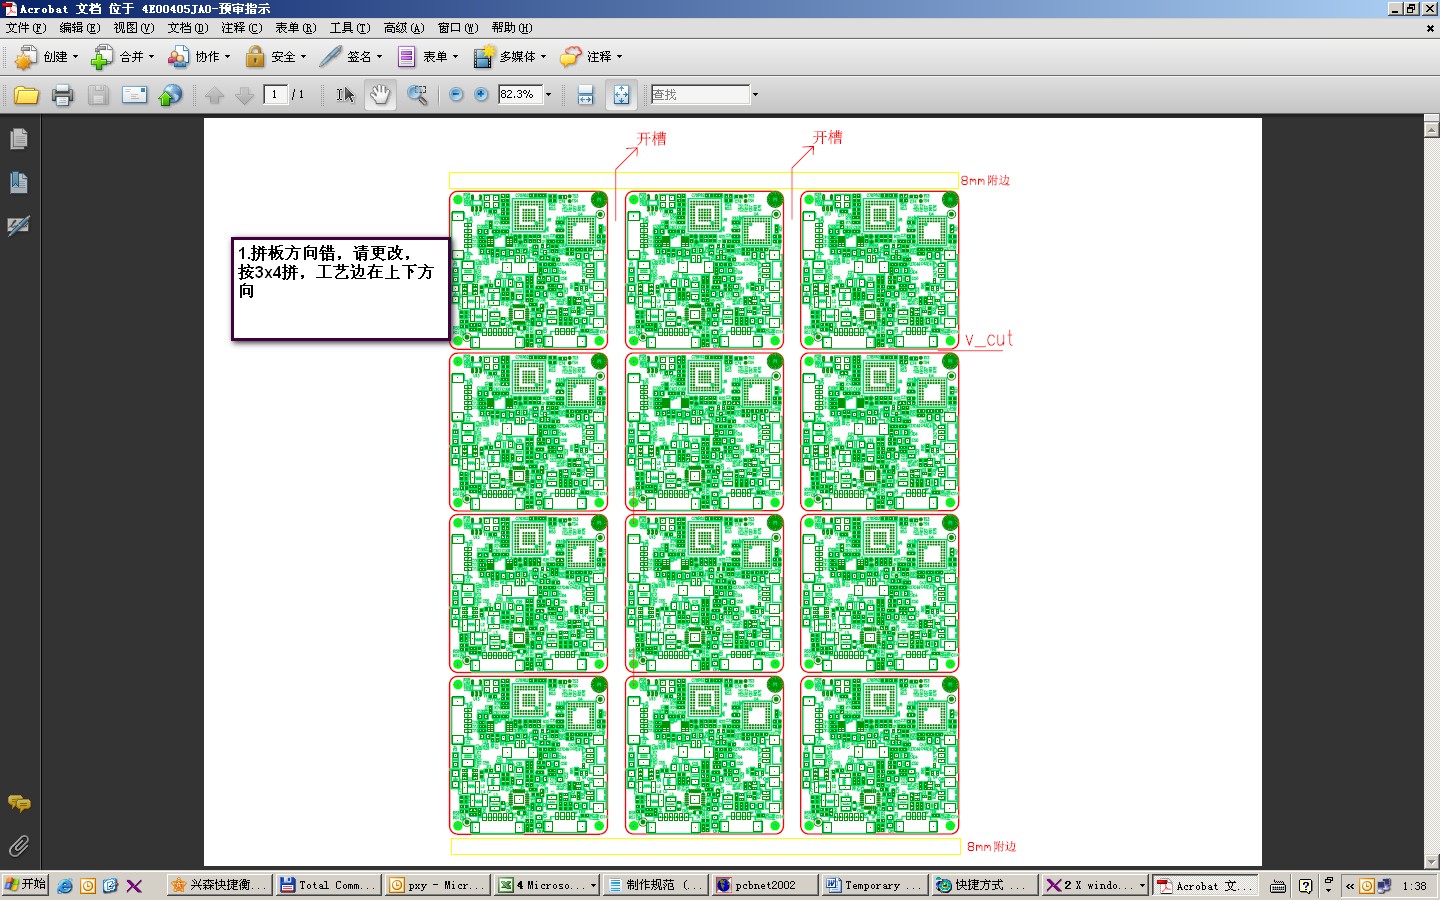
Task: Click the bottom 8mm附边 label
Action: (x=992, y=847)
